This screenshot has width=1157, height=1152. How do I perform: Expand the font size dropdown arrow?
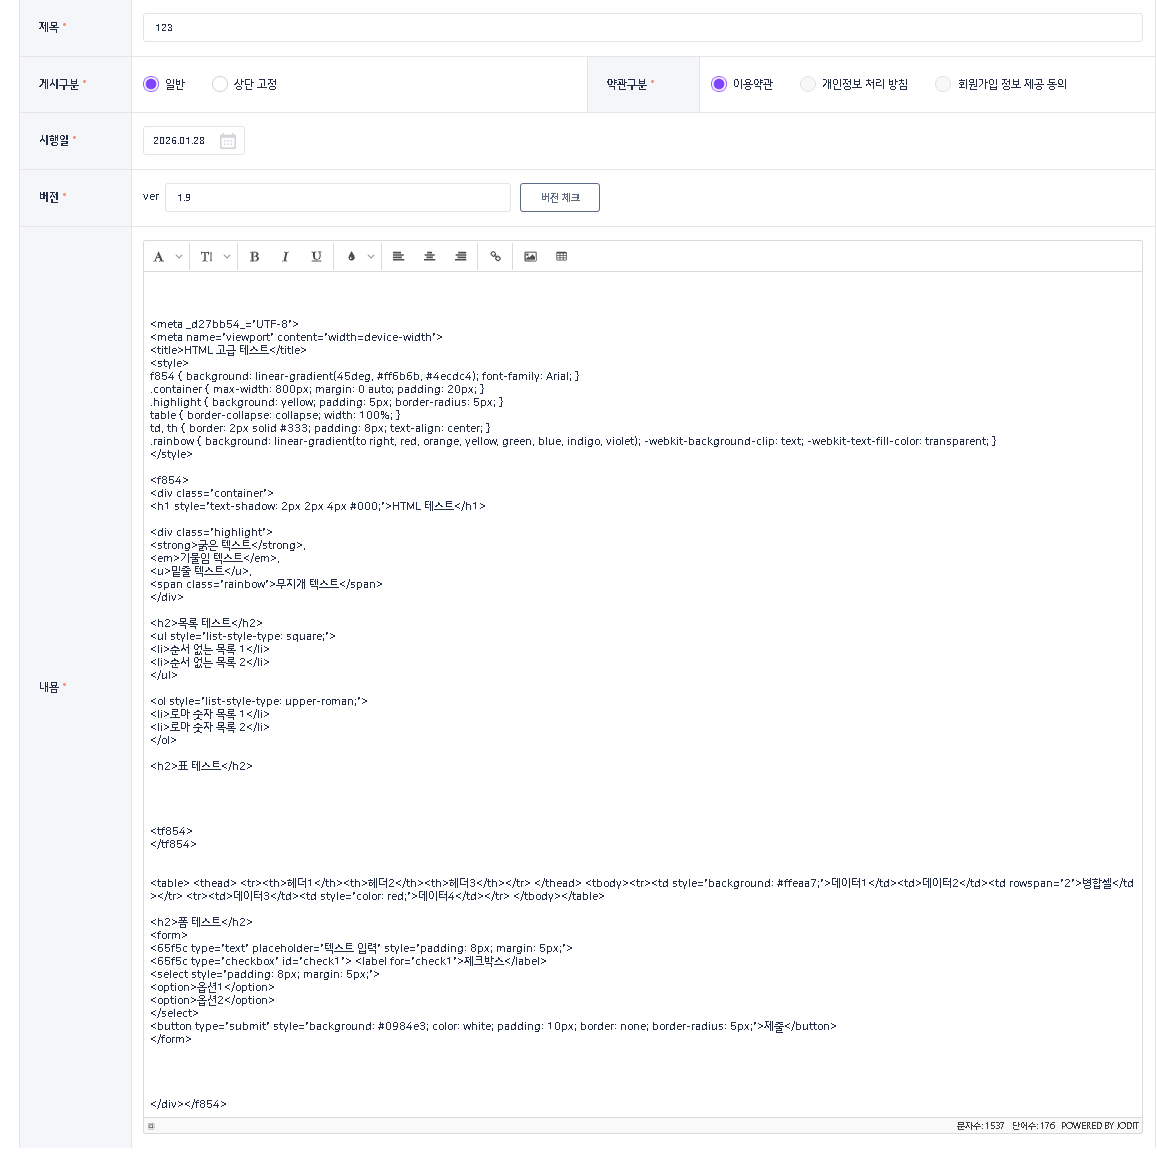coord(227,257)
